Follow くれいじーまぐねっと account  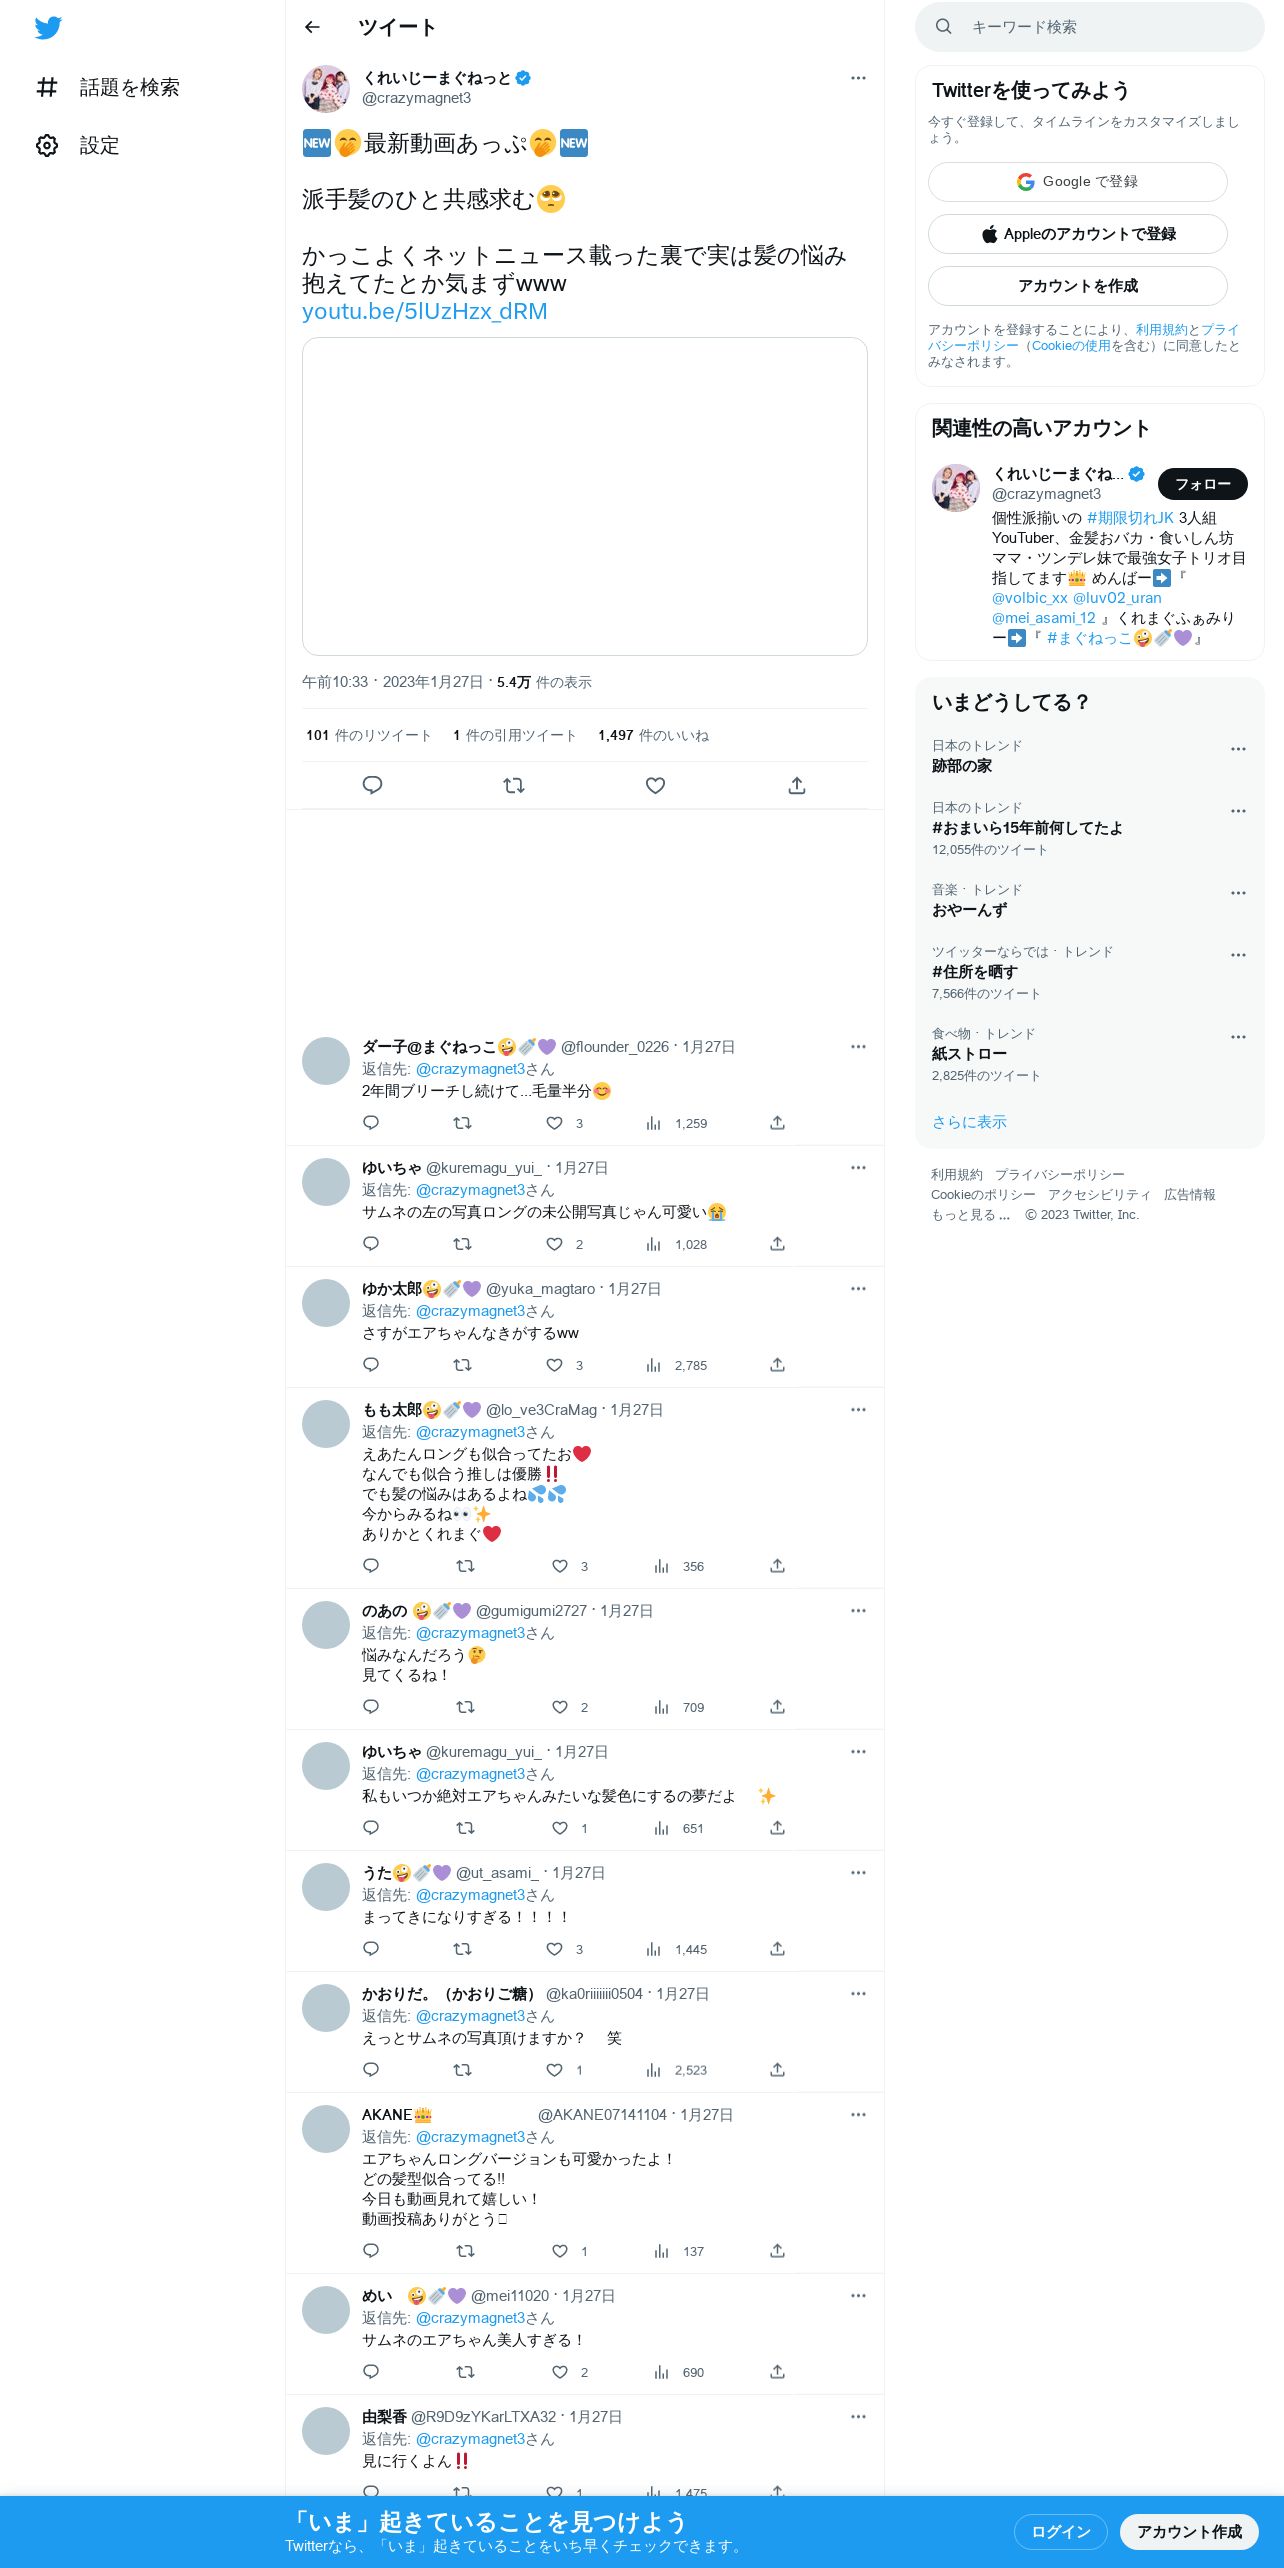(x=1202, y=484)
